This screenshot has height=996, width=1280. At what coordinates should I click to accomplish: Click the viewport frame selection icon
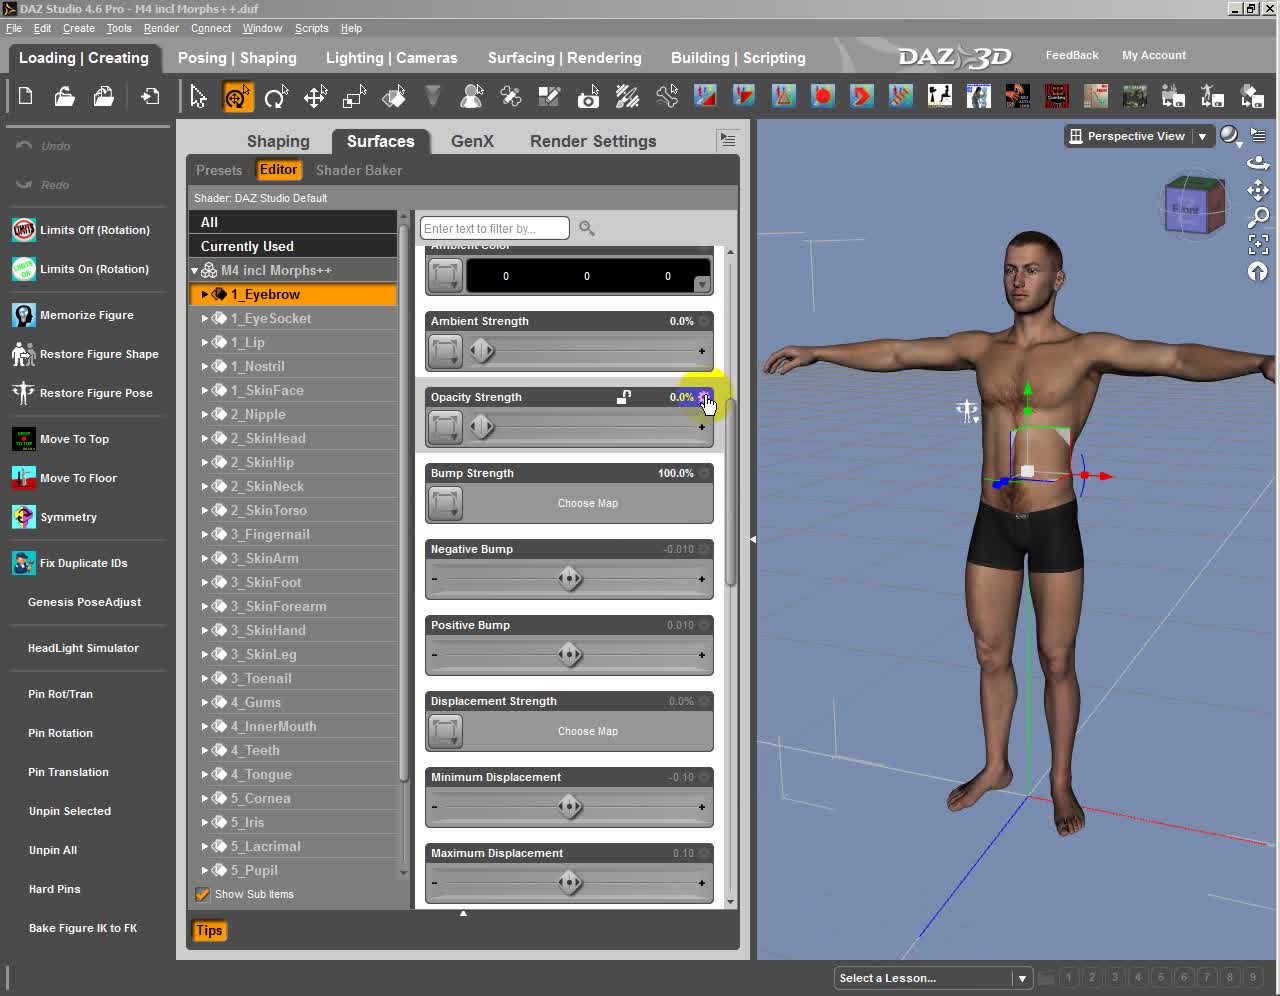(1258, 244)
